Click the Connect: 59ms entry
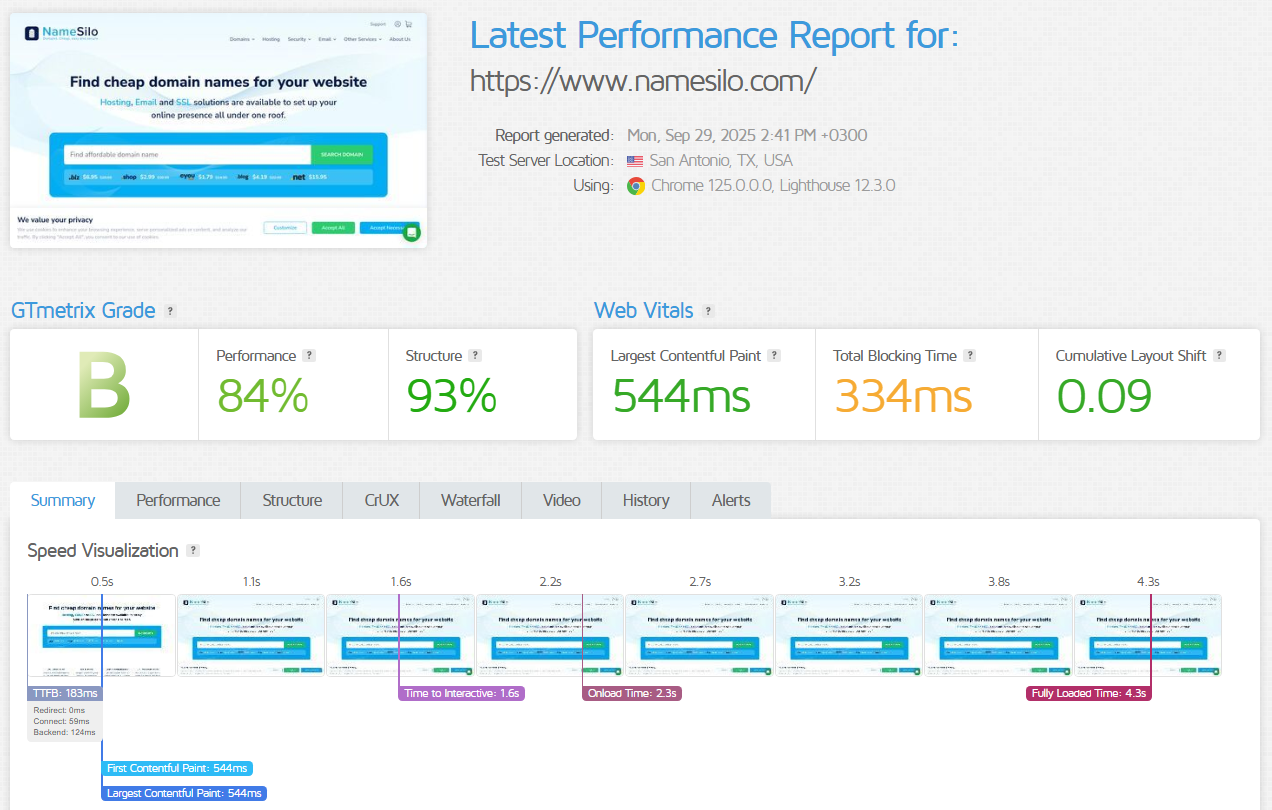 point(61,721)
